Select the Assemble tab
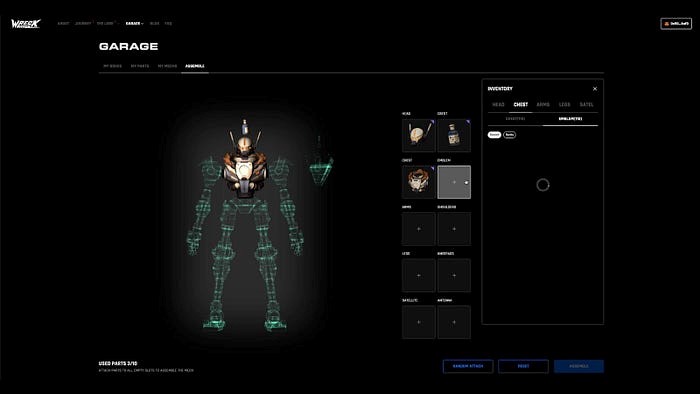The height and width of the screenshot is (394, 700). coord(195,66)
